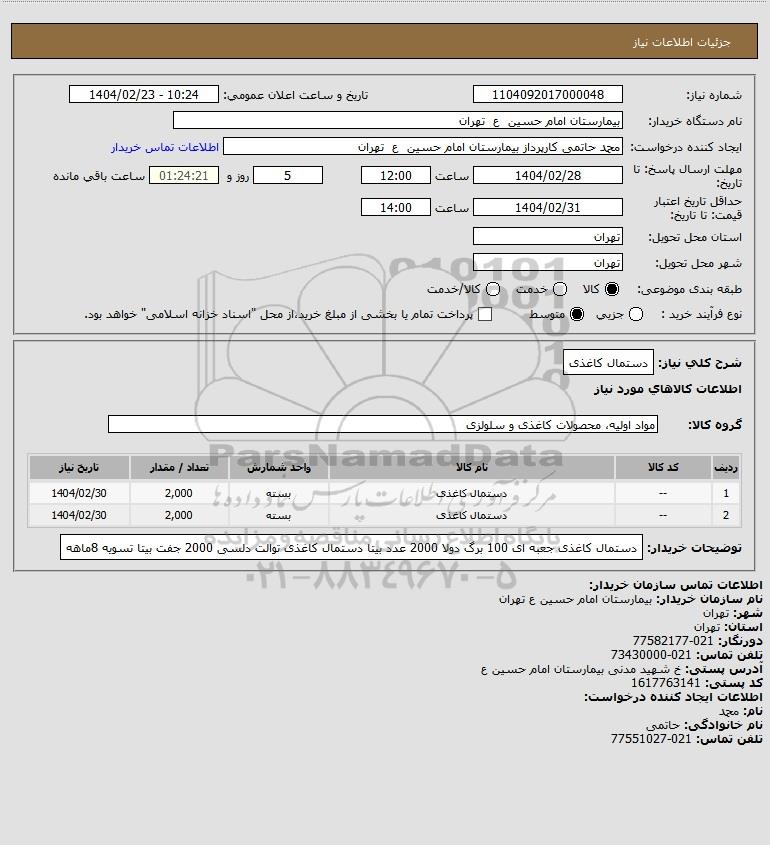Screen dimensions: 770x845
Task: Choose the جزیی purchase type radio
Action: (x=636, y=314)
